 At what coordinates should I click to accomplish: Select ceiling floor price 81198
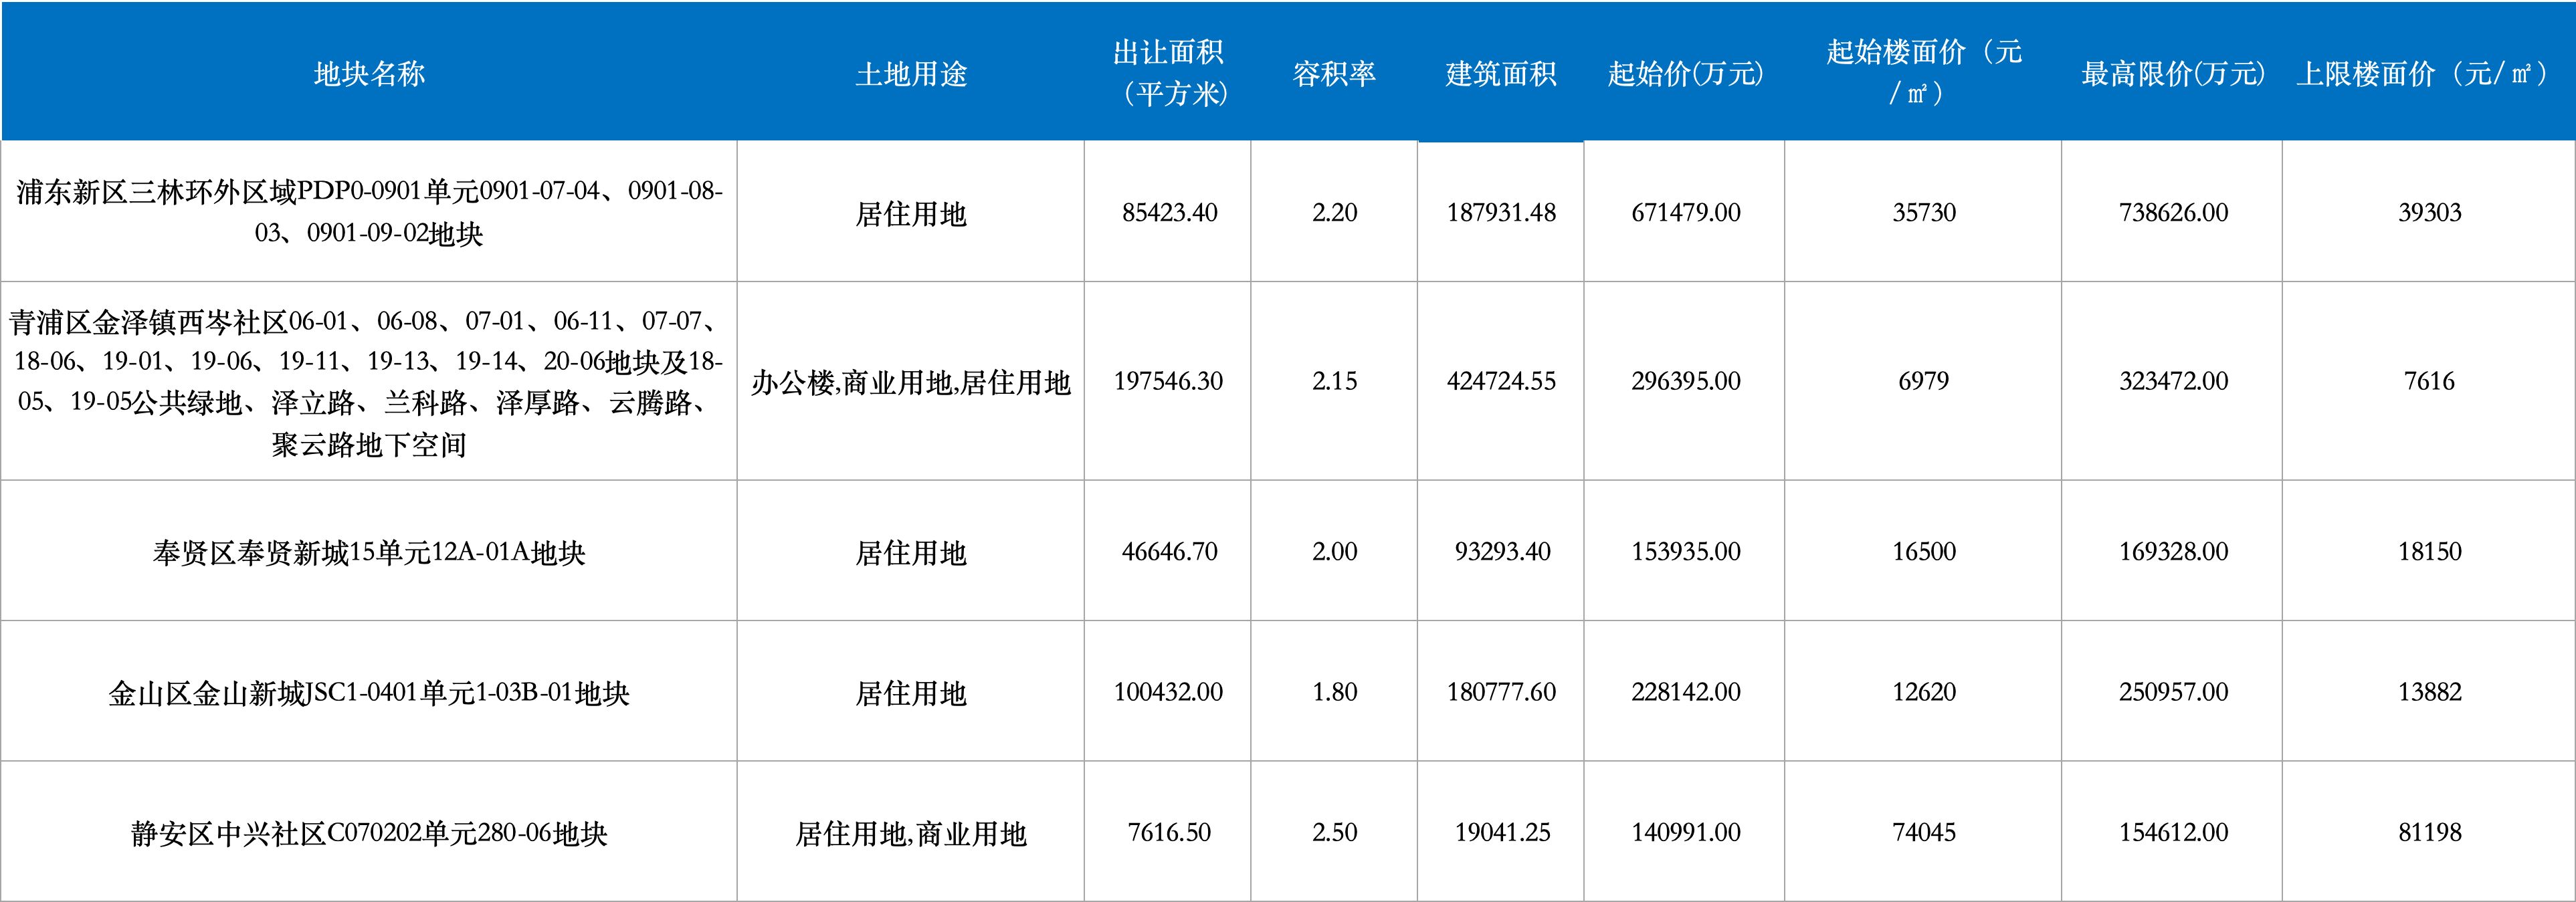pos(2429,832)
